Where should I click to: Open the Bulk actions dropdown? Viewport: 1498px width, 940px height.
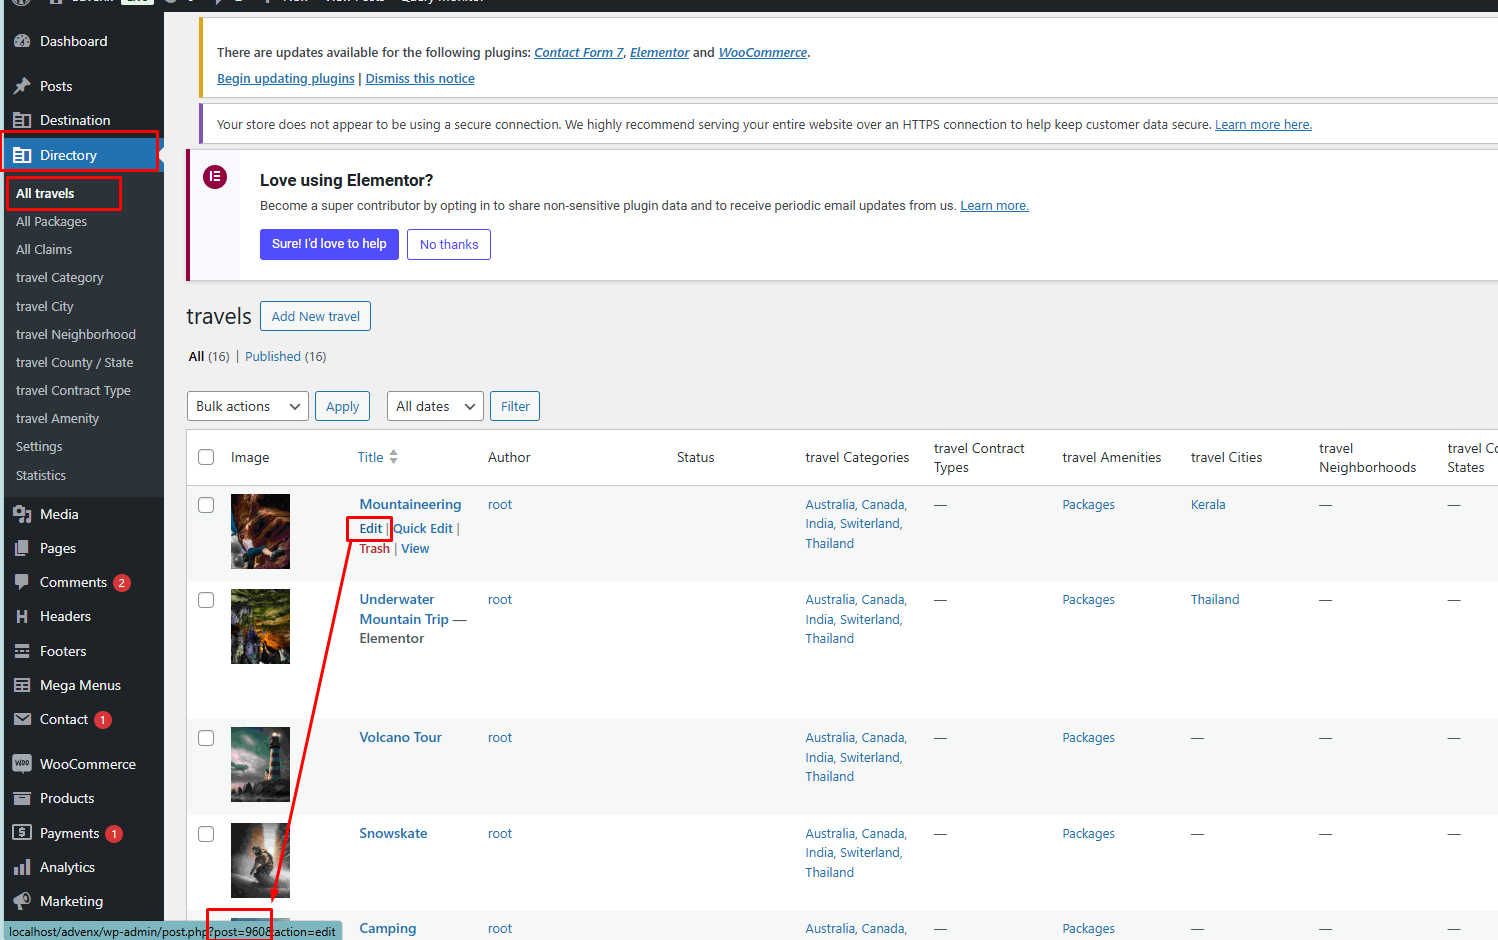click(x=248, y=406)
